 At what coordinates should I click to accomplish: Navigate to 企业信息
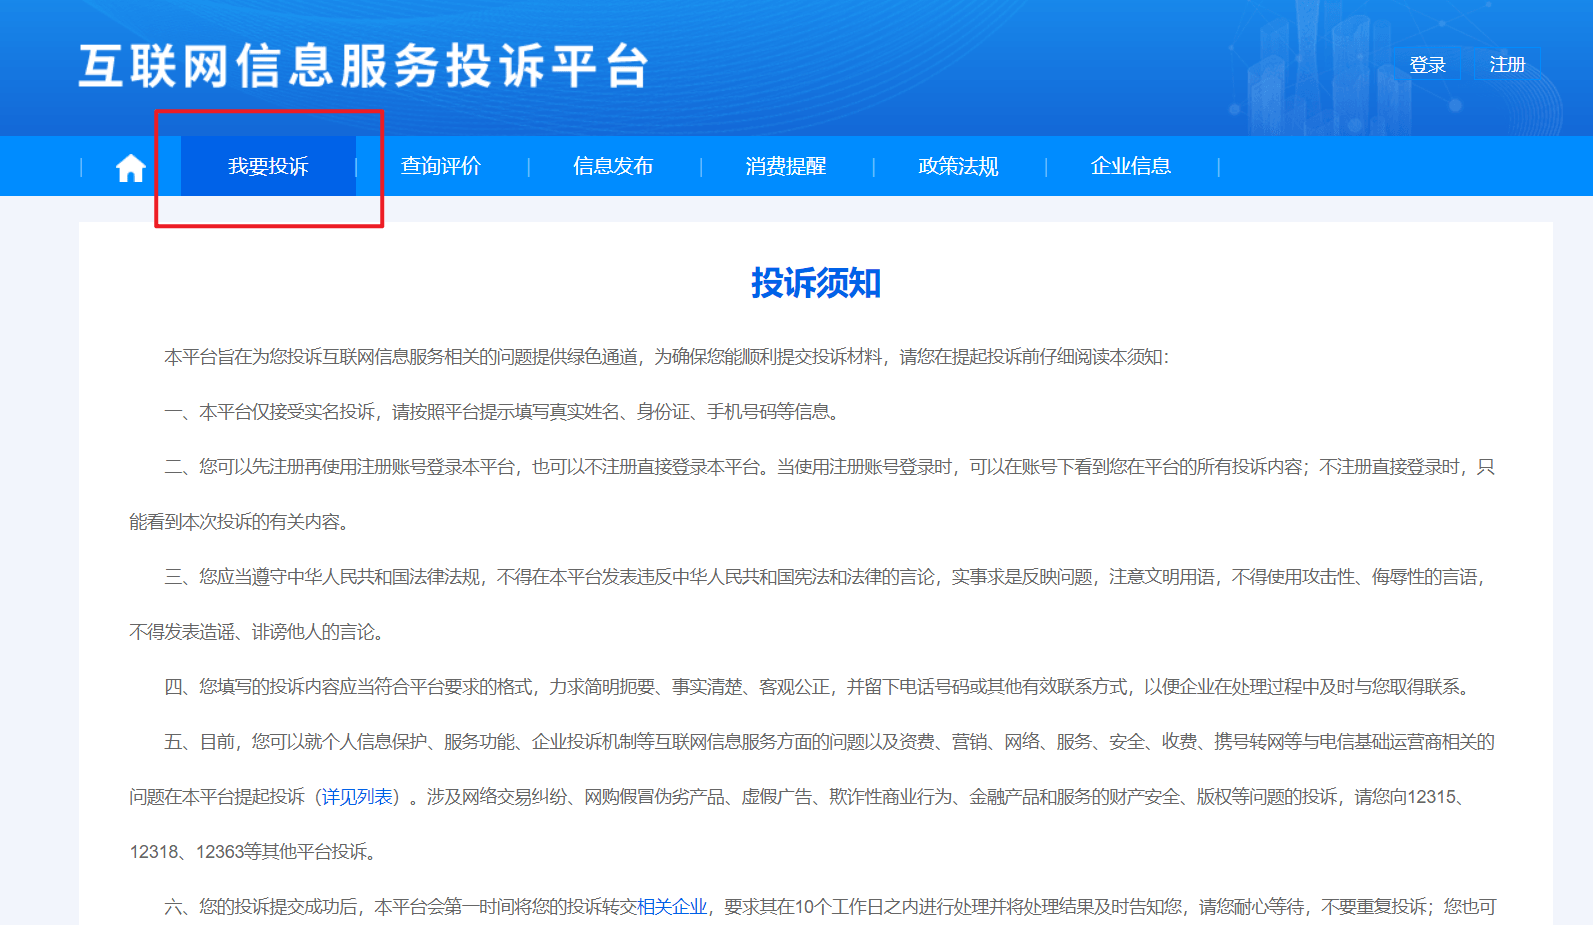pyautogui.click(x=1130, y=167)
